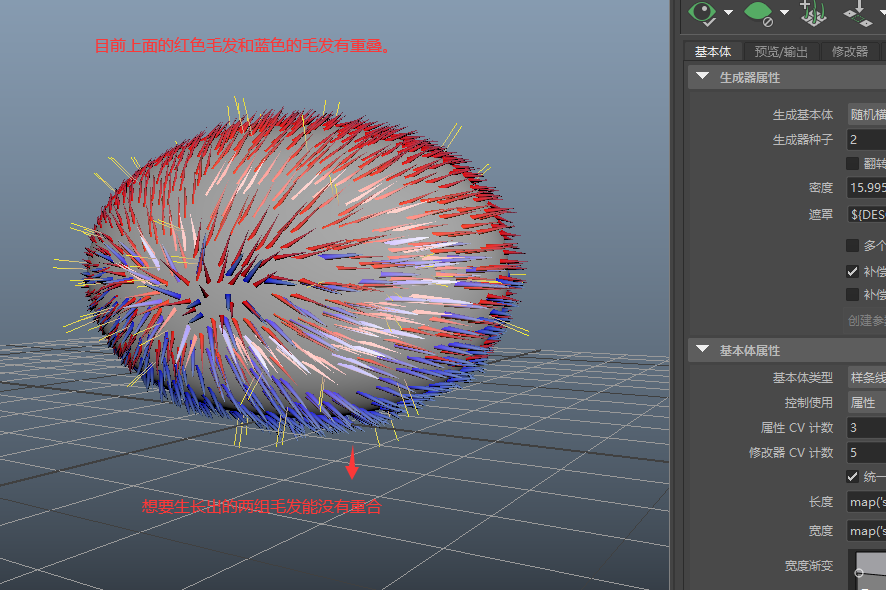The height and width of the screenshot is (590, 886).
Task: Open the 生成基本体 dropdown
Action: [x=867, y=115]
